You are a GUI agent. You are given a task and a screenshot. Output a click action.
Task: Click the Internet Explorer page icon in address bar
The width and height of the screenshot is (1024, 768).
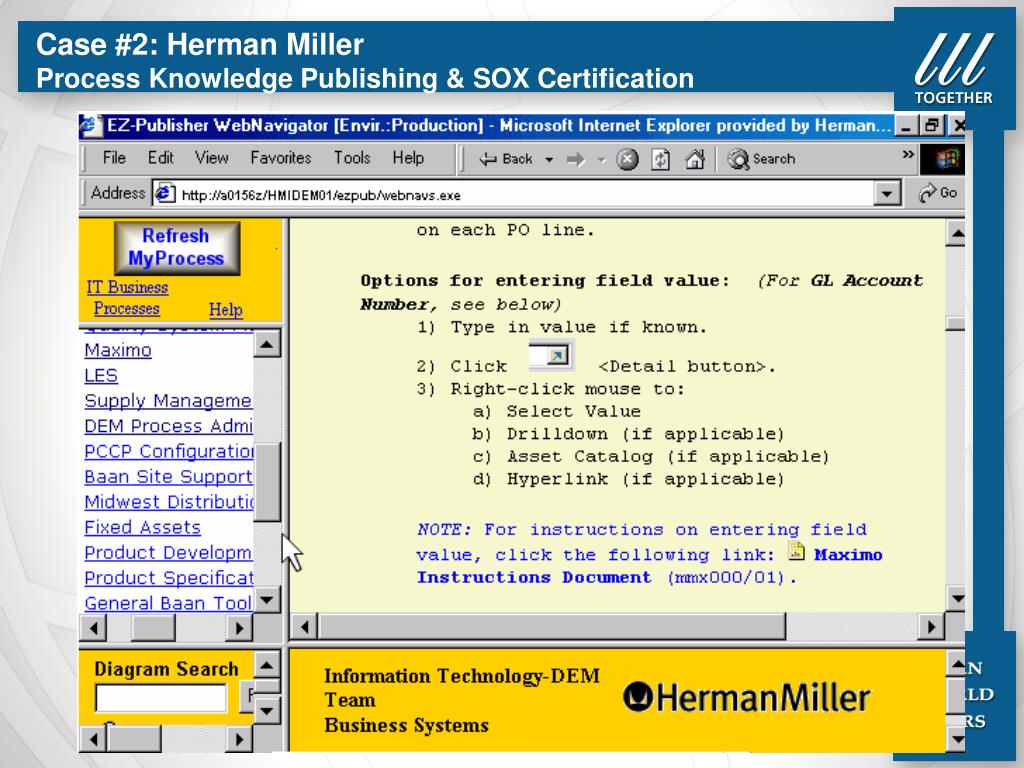click(165, 193)
